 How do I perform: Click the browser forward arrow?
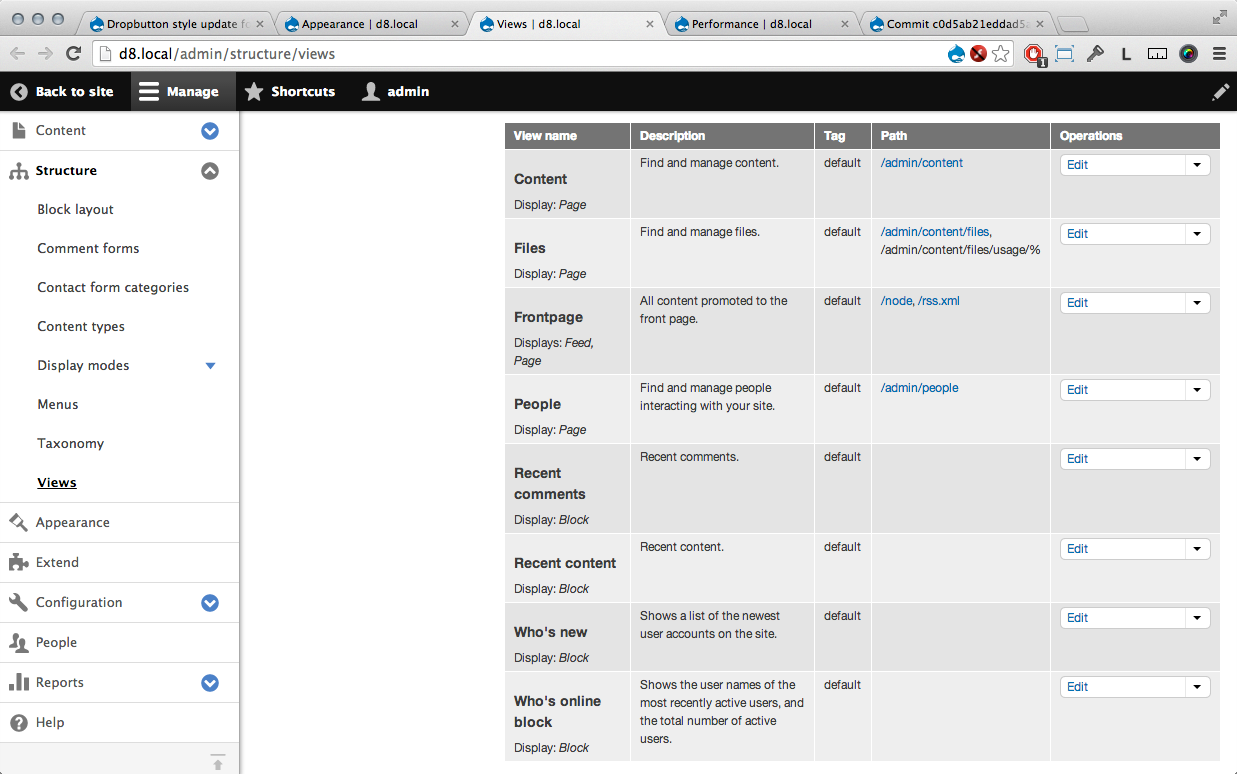pyautogui.click(x=45, y=54)
